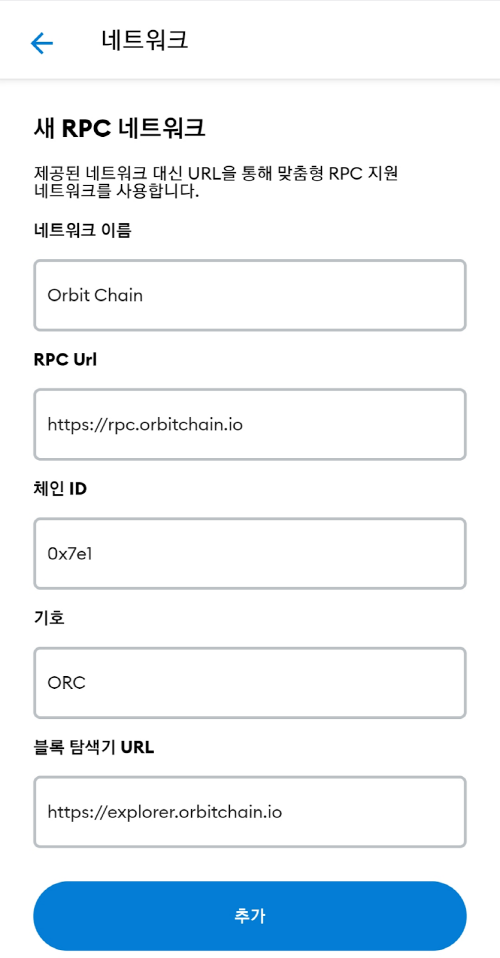Screen dimensions: 500x958
Task: Place cursor after the Orbit Chain text
Action: 144,296
